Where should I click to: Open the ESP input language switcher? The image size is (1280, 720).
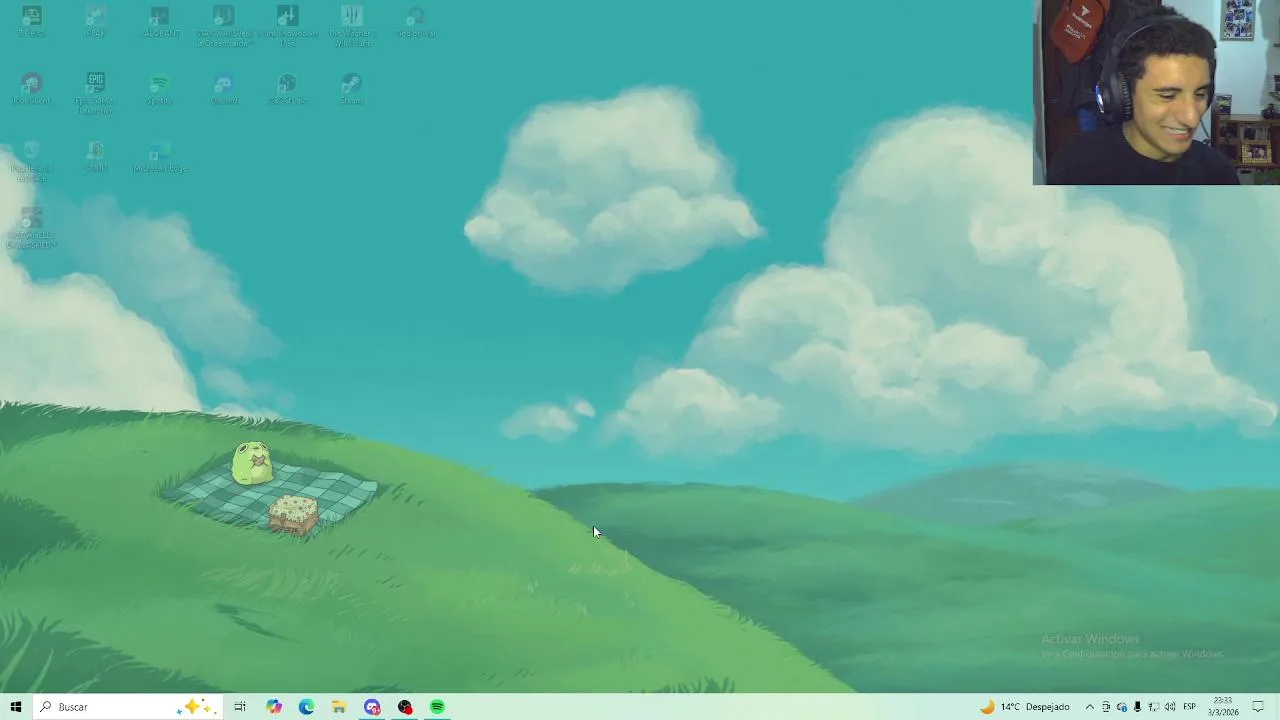pos(1190,707)
